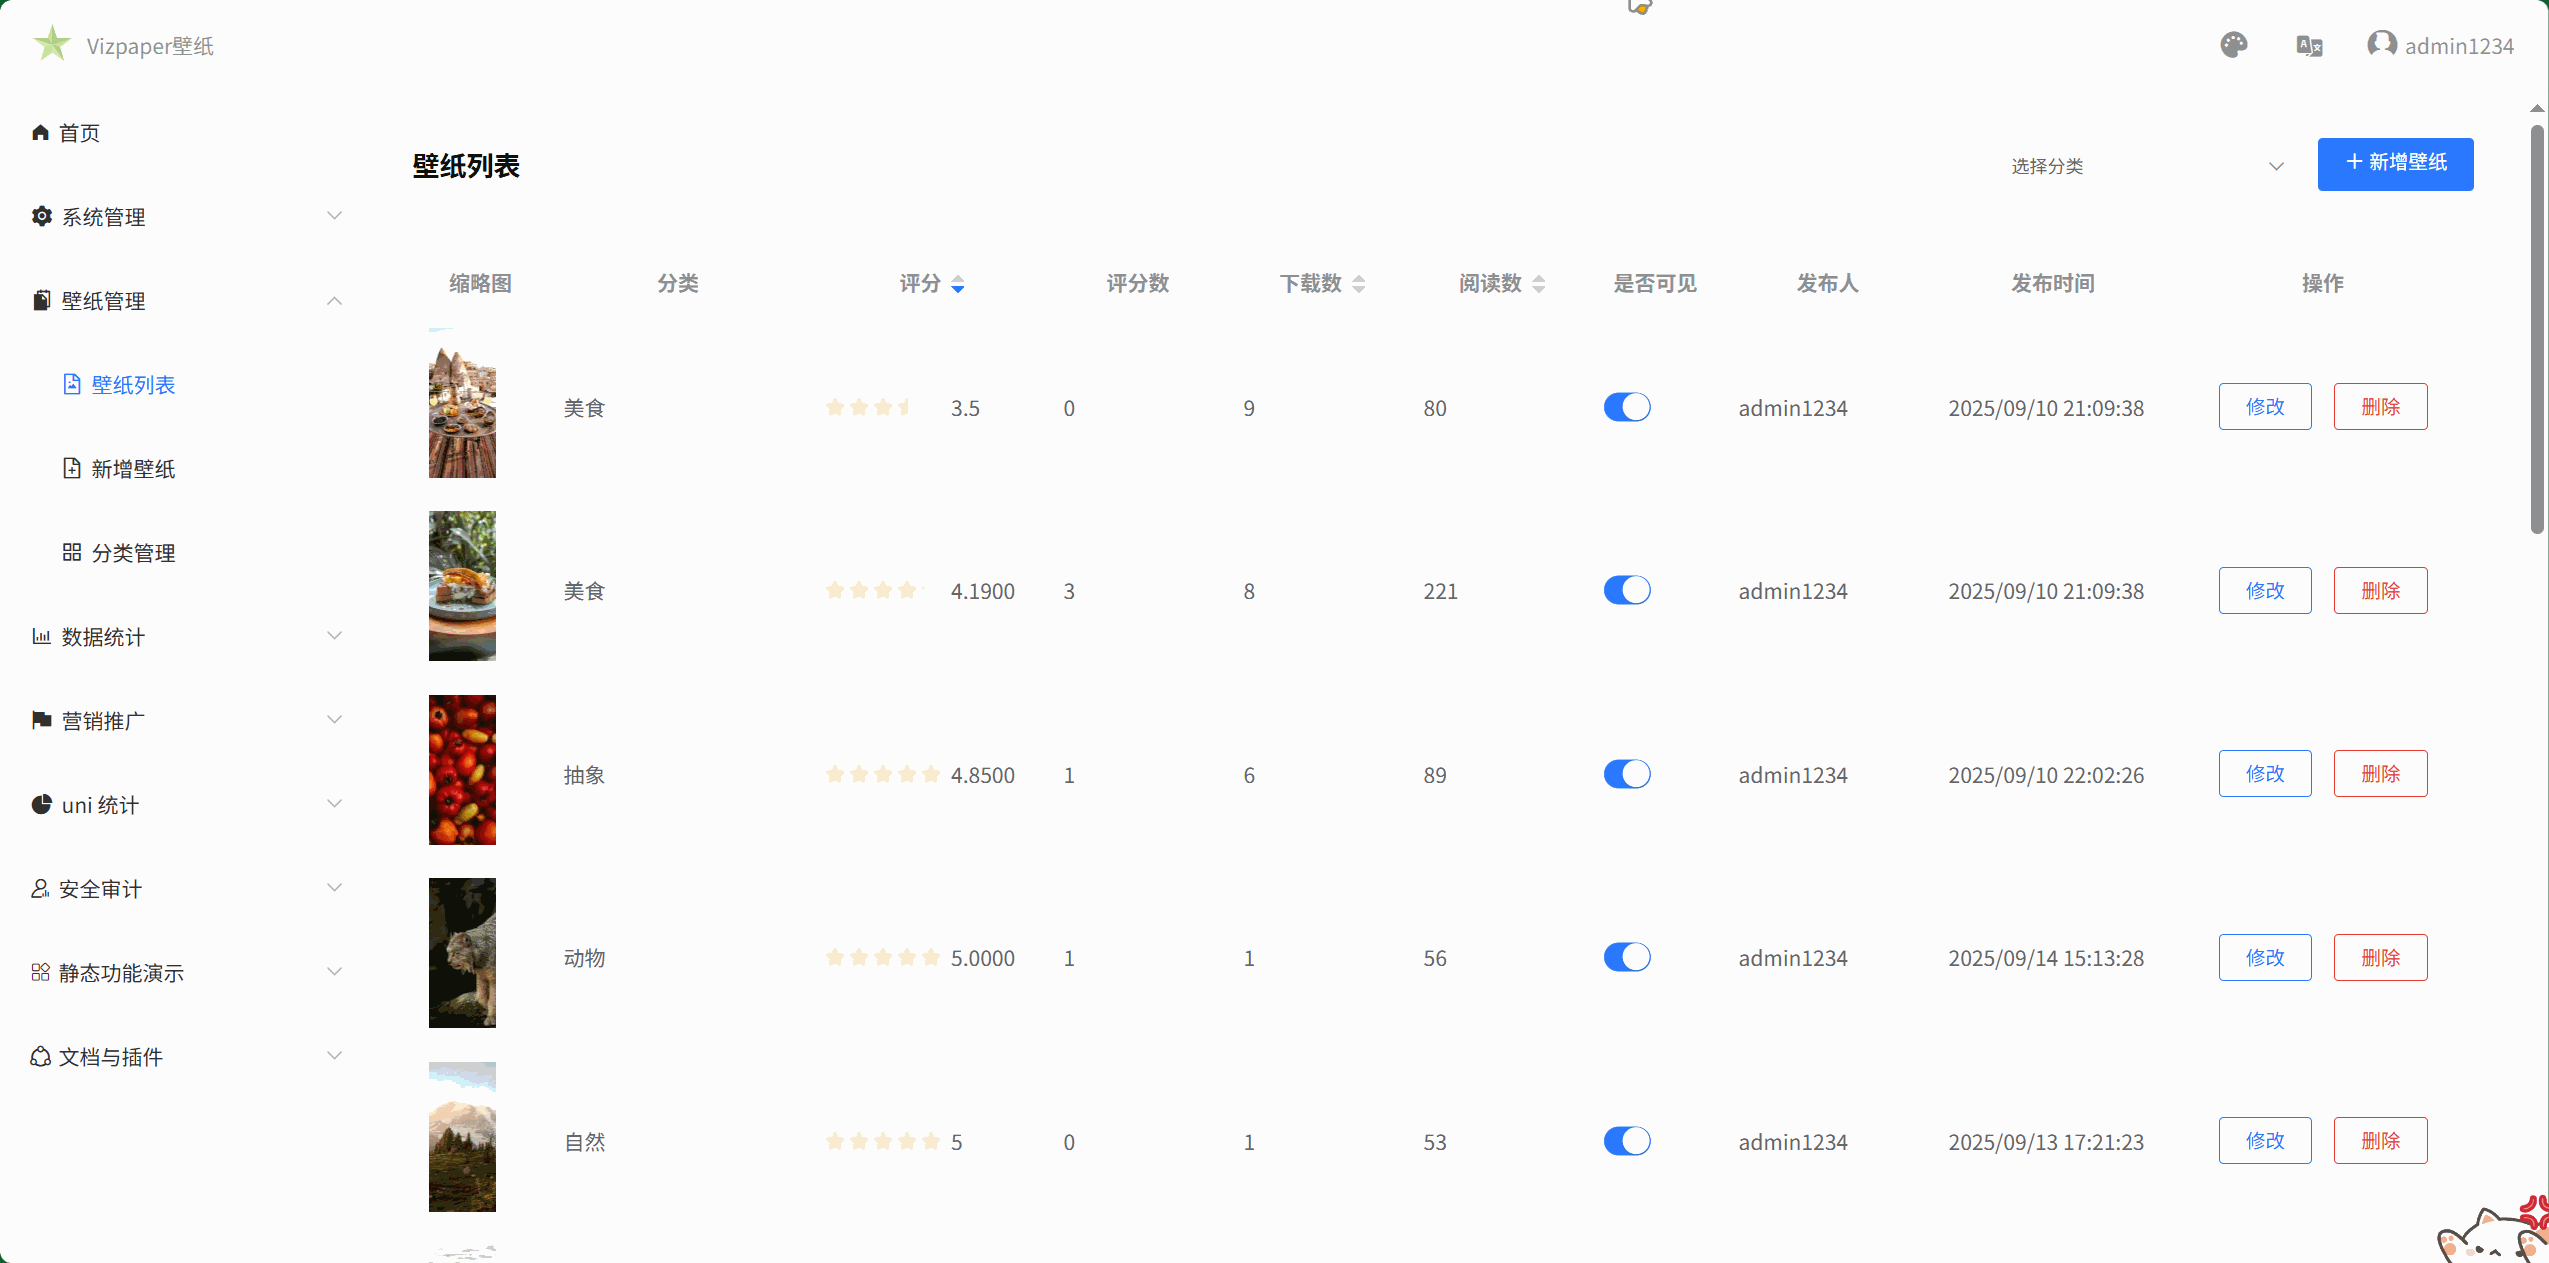Click the admin1234 user avatar icon

pos(2381,45)
